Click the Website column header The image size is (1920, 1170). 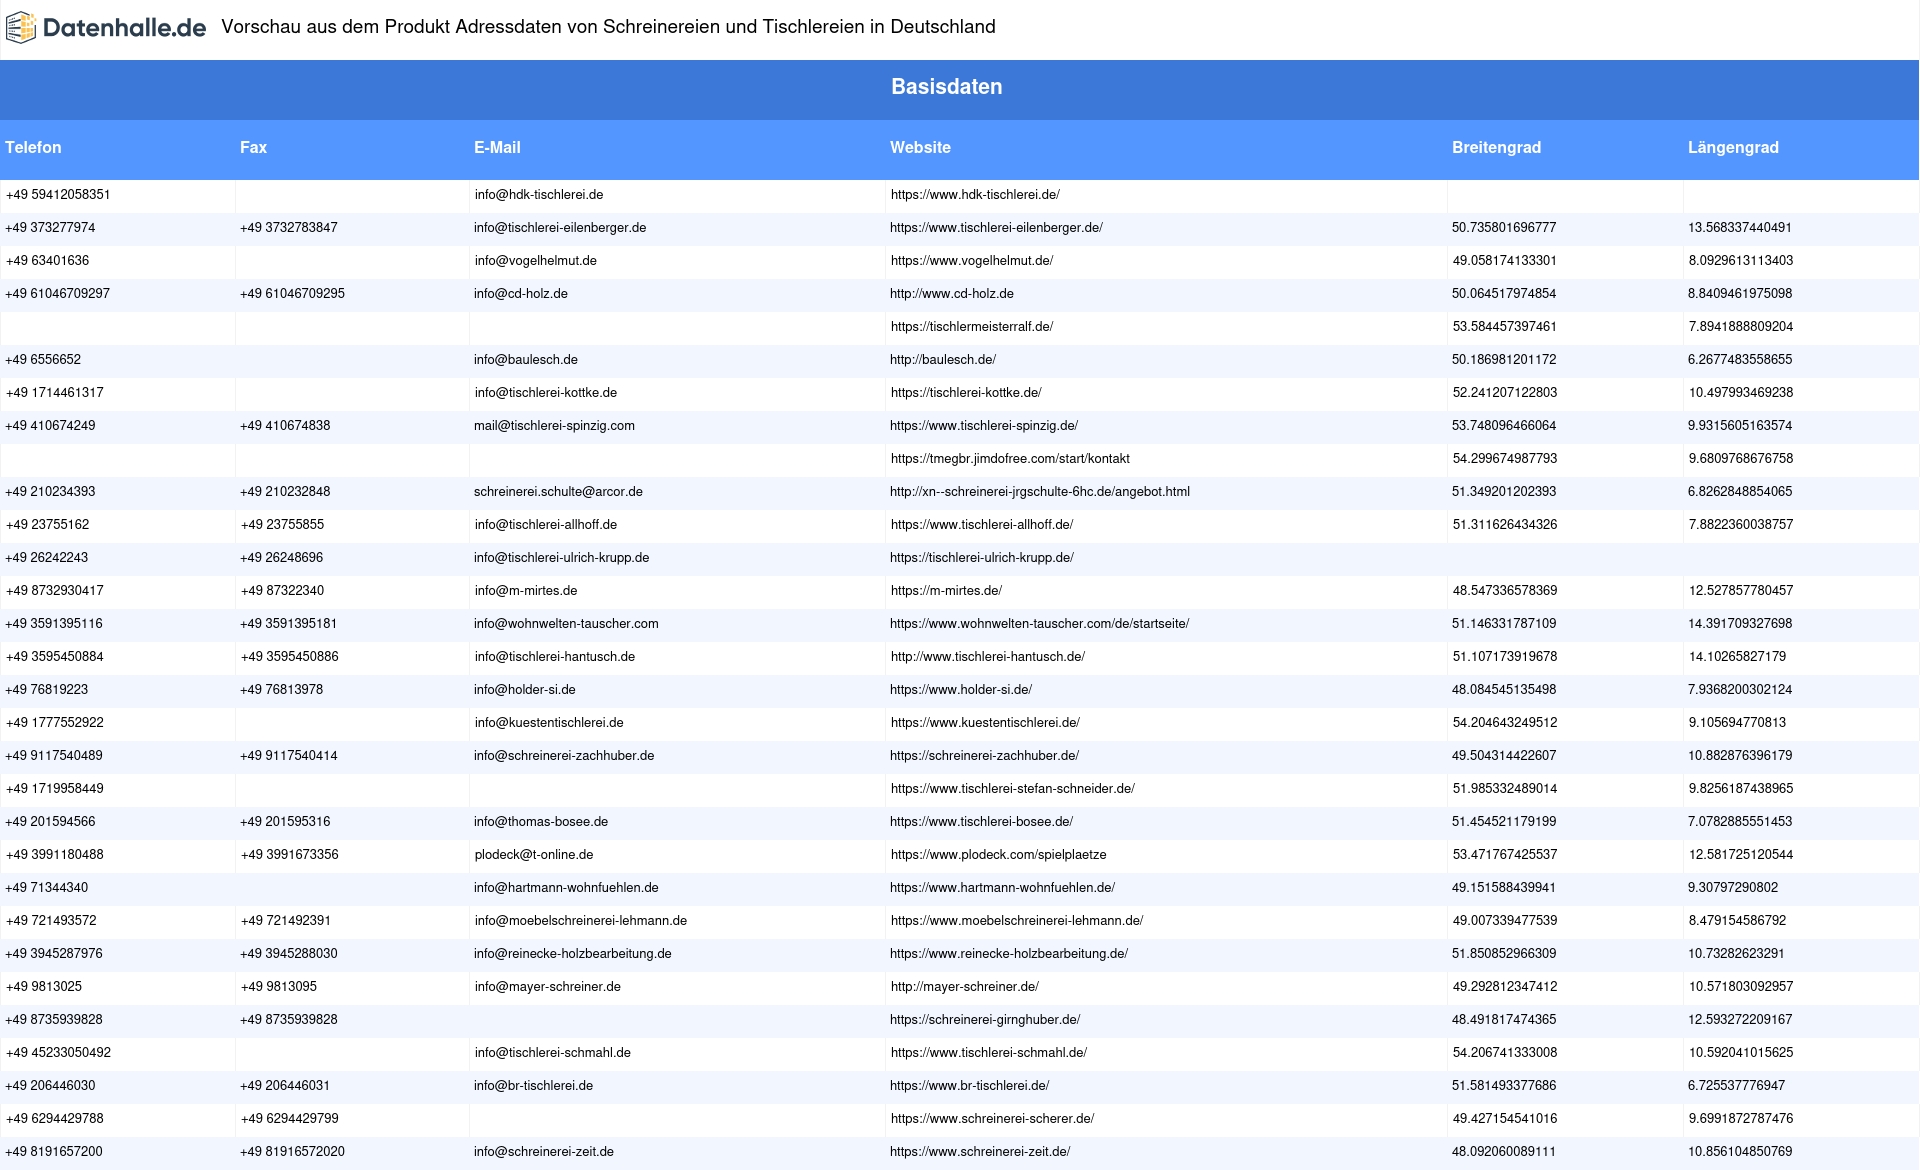pyautogui.click(x=920, y=147)
